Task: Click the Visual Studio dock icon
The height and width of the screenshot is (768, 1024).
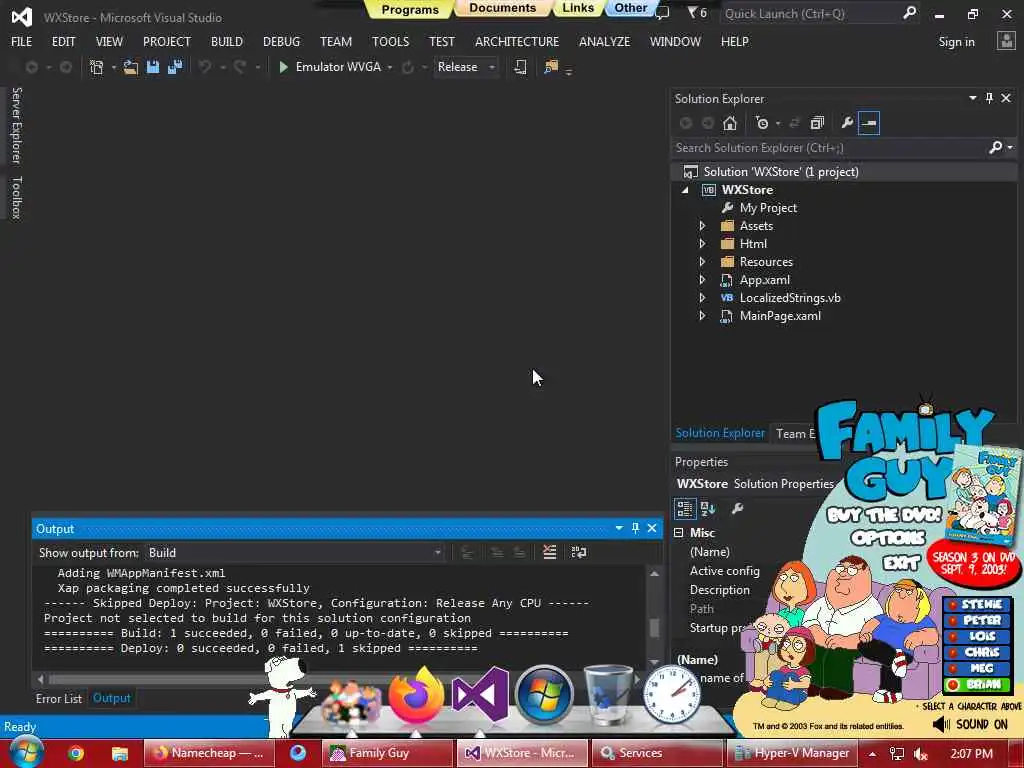Action: [x=480, y=695]
